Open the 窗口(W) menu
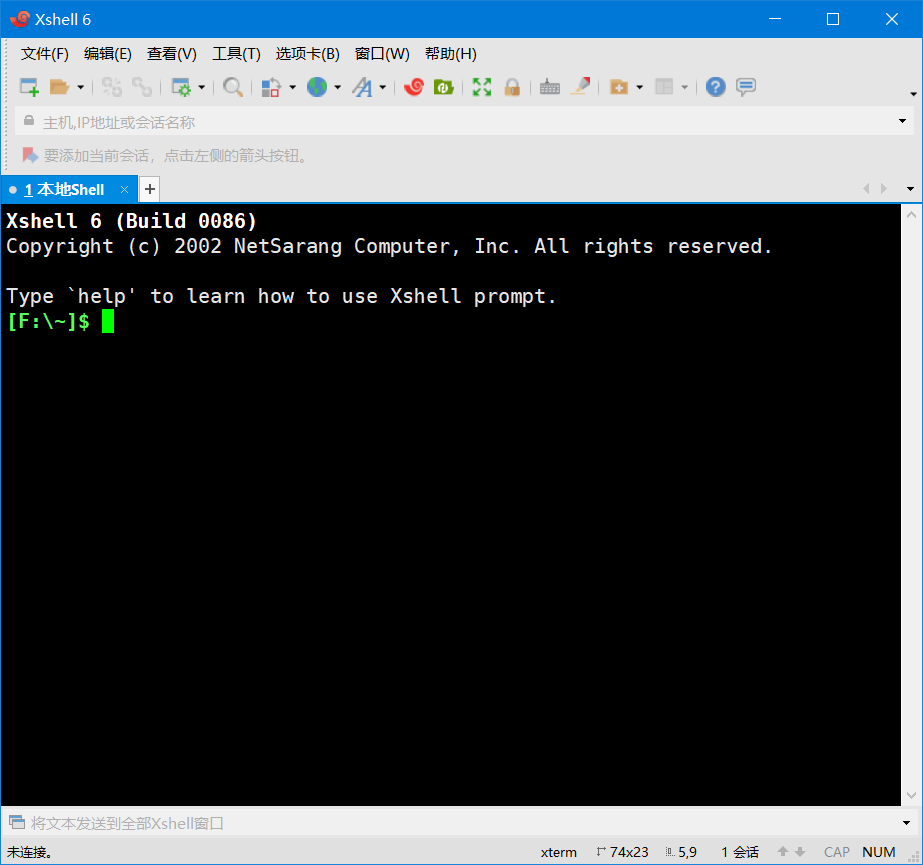The height and width of the screenshot is (865, 923). (382, 54)
